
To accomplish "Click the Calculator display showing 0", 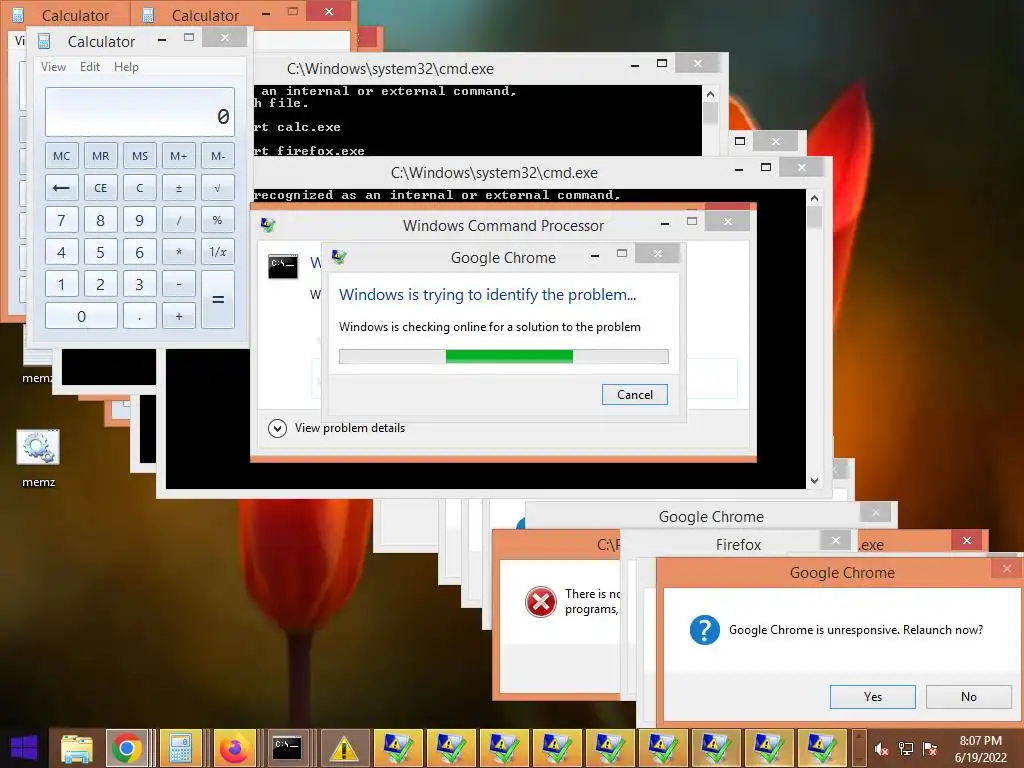I will pos(140,112).
